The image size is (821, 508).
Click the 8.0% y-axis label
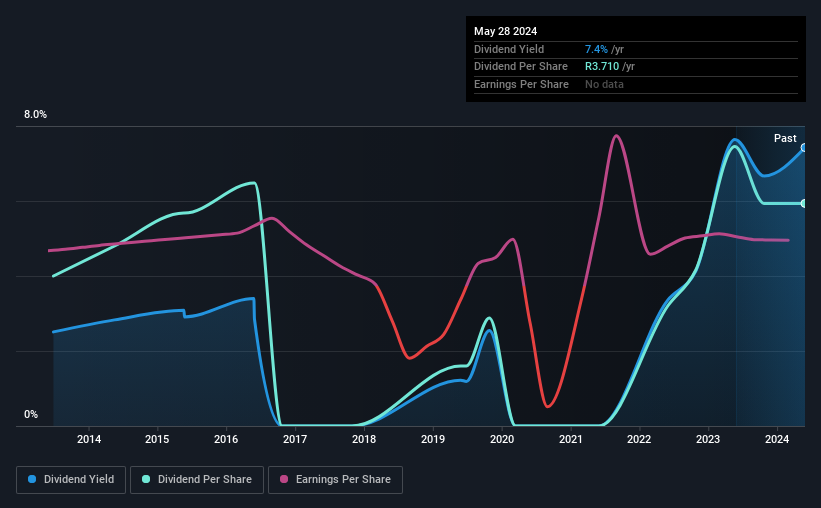[35, 114]
